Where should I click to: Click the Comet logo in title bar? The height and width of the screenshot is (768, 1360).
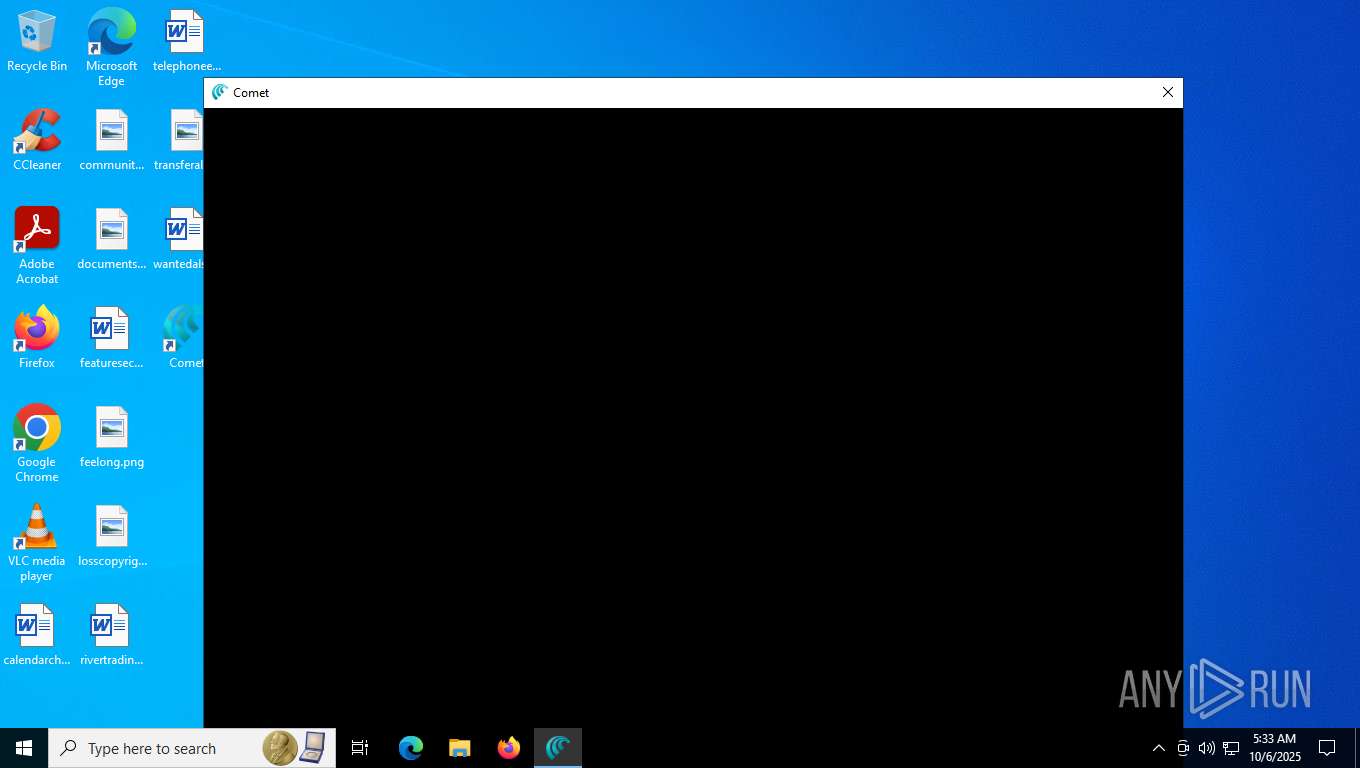click(220, 92)
